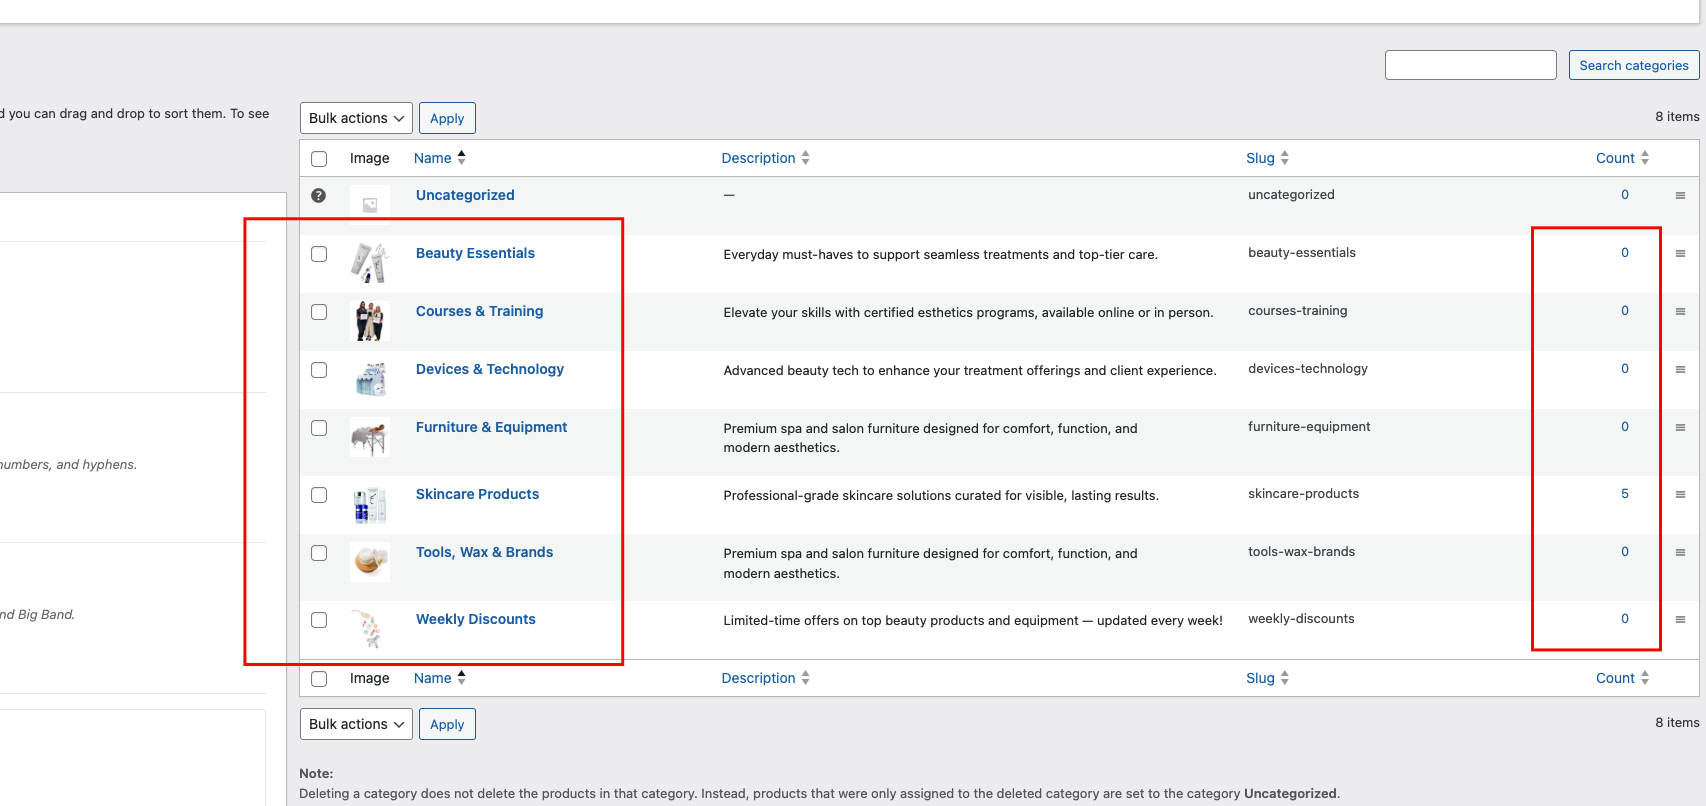
Task: Sort by Description in the top header
Action: [x=765, y=158]
